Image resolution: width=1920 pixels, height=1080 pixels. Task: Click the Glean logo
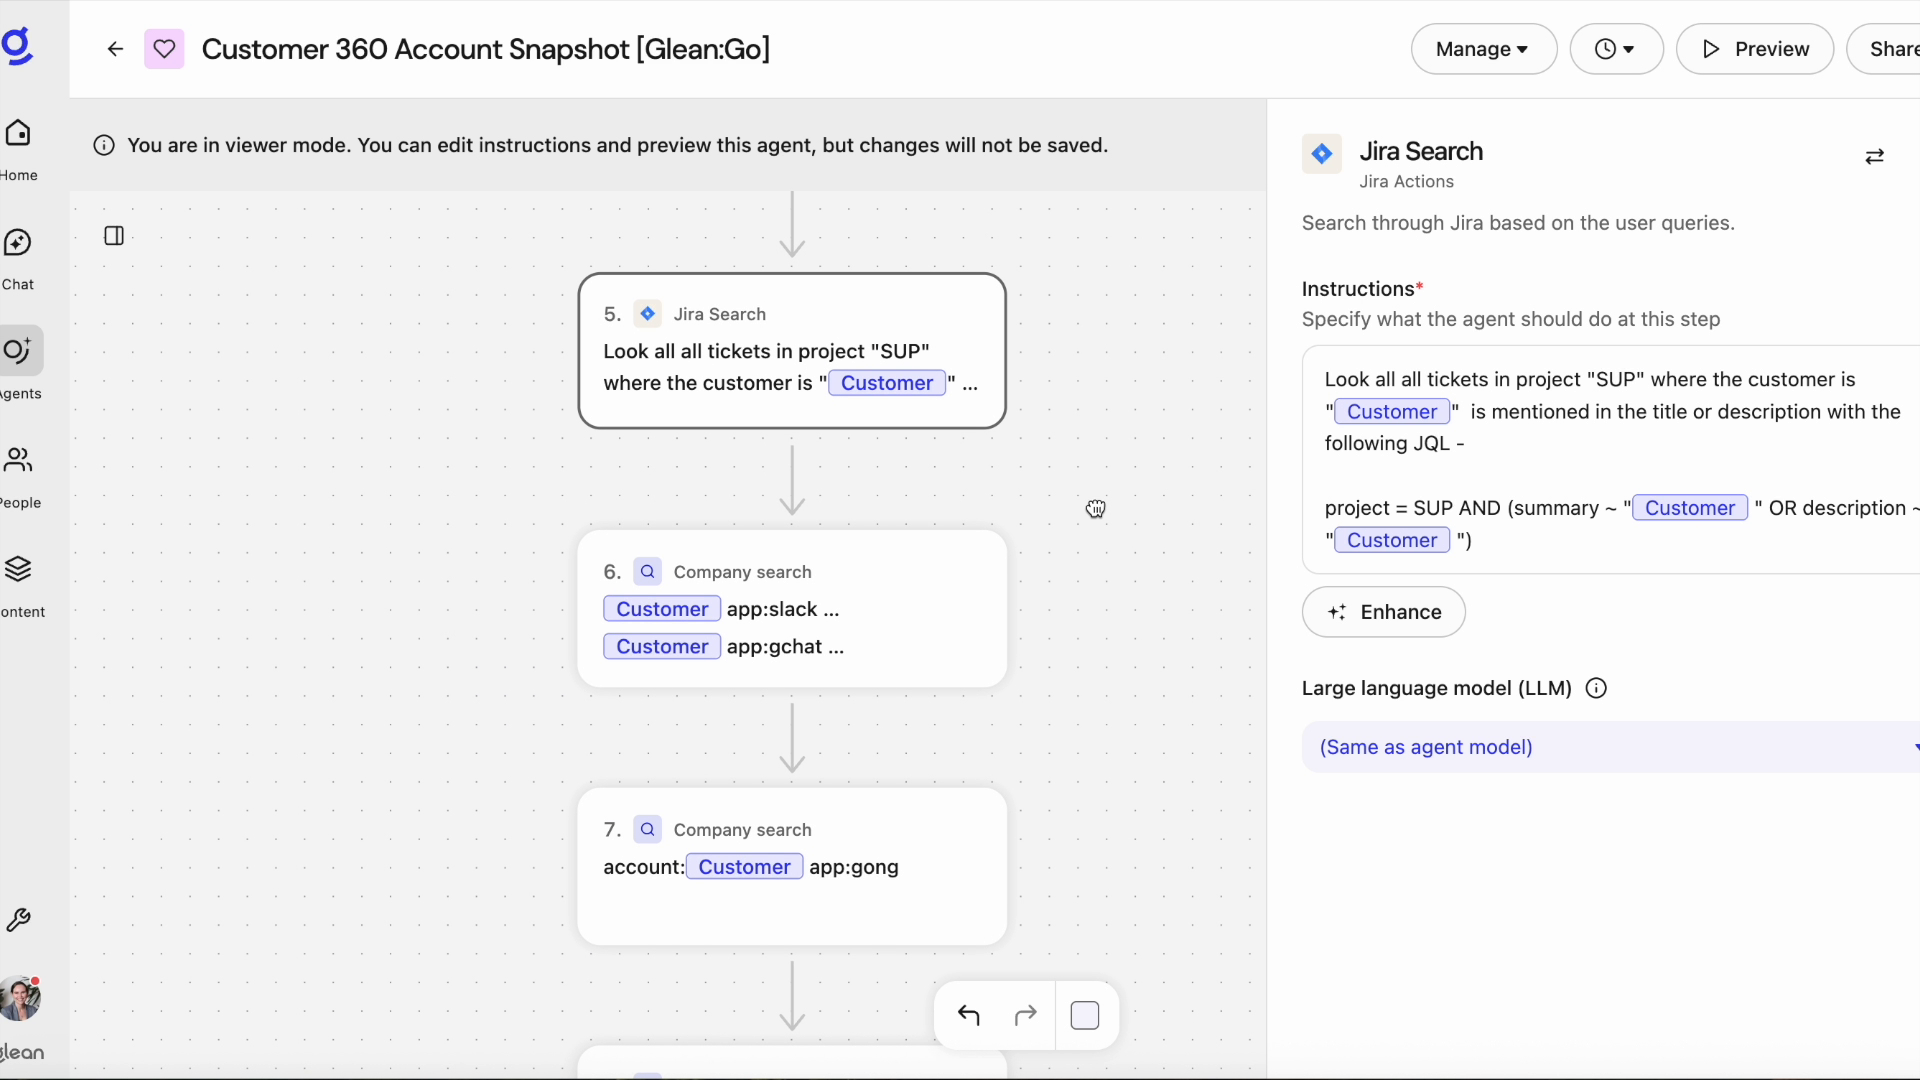20,46
